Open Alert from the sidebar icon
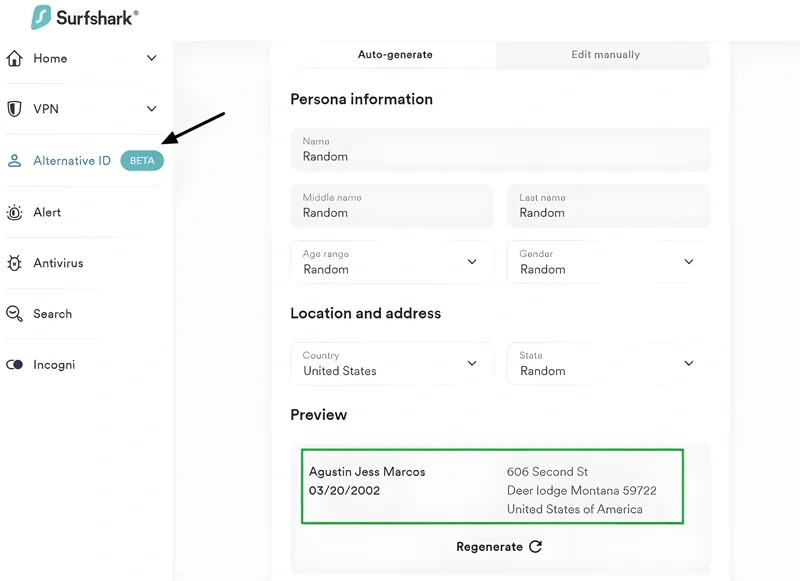The height and width of the screenshot is (581, 800). 15,212
